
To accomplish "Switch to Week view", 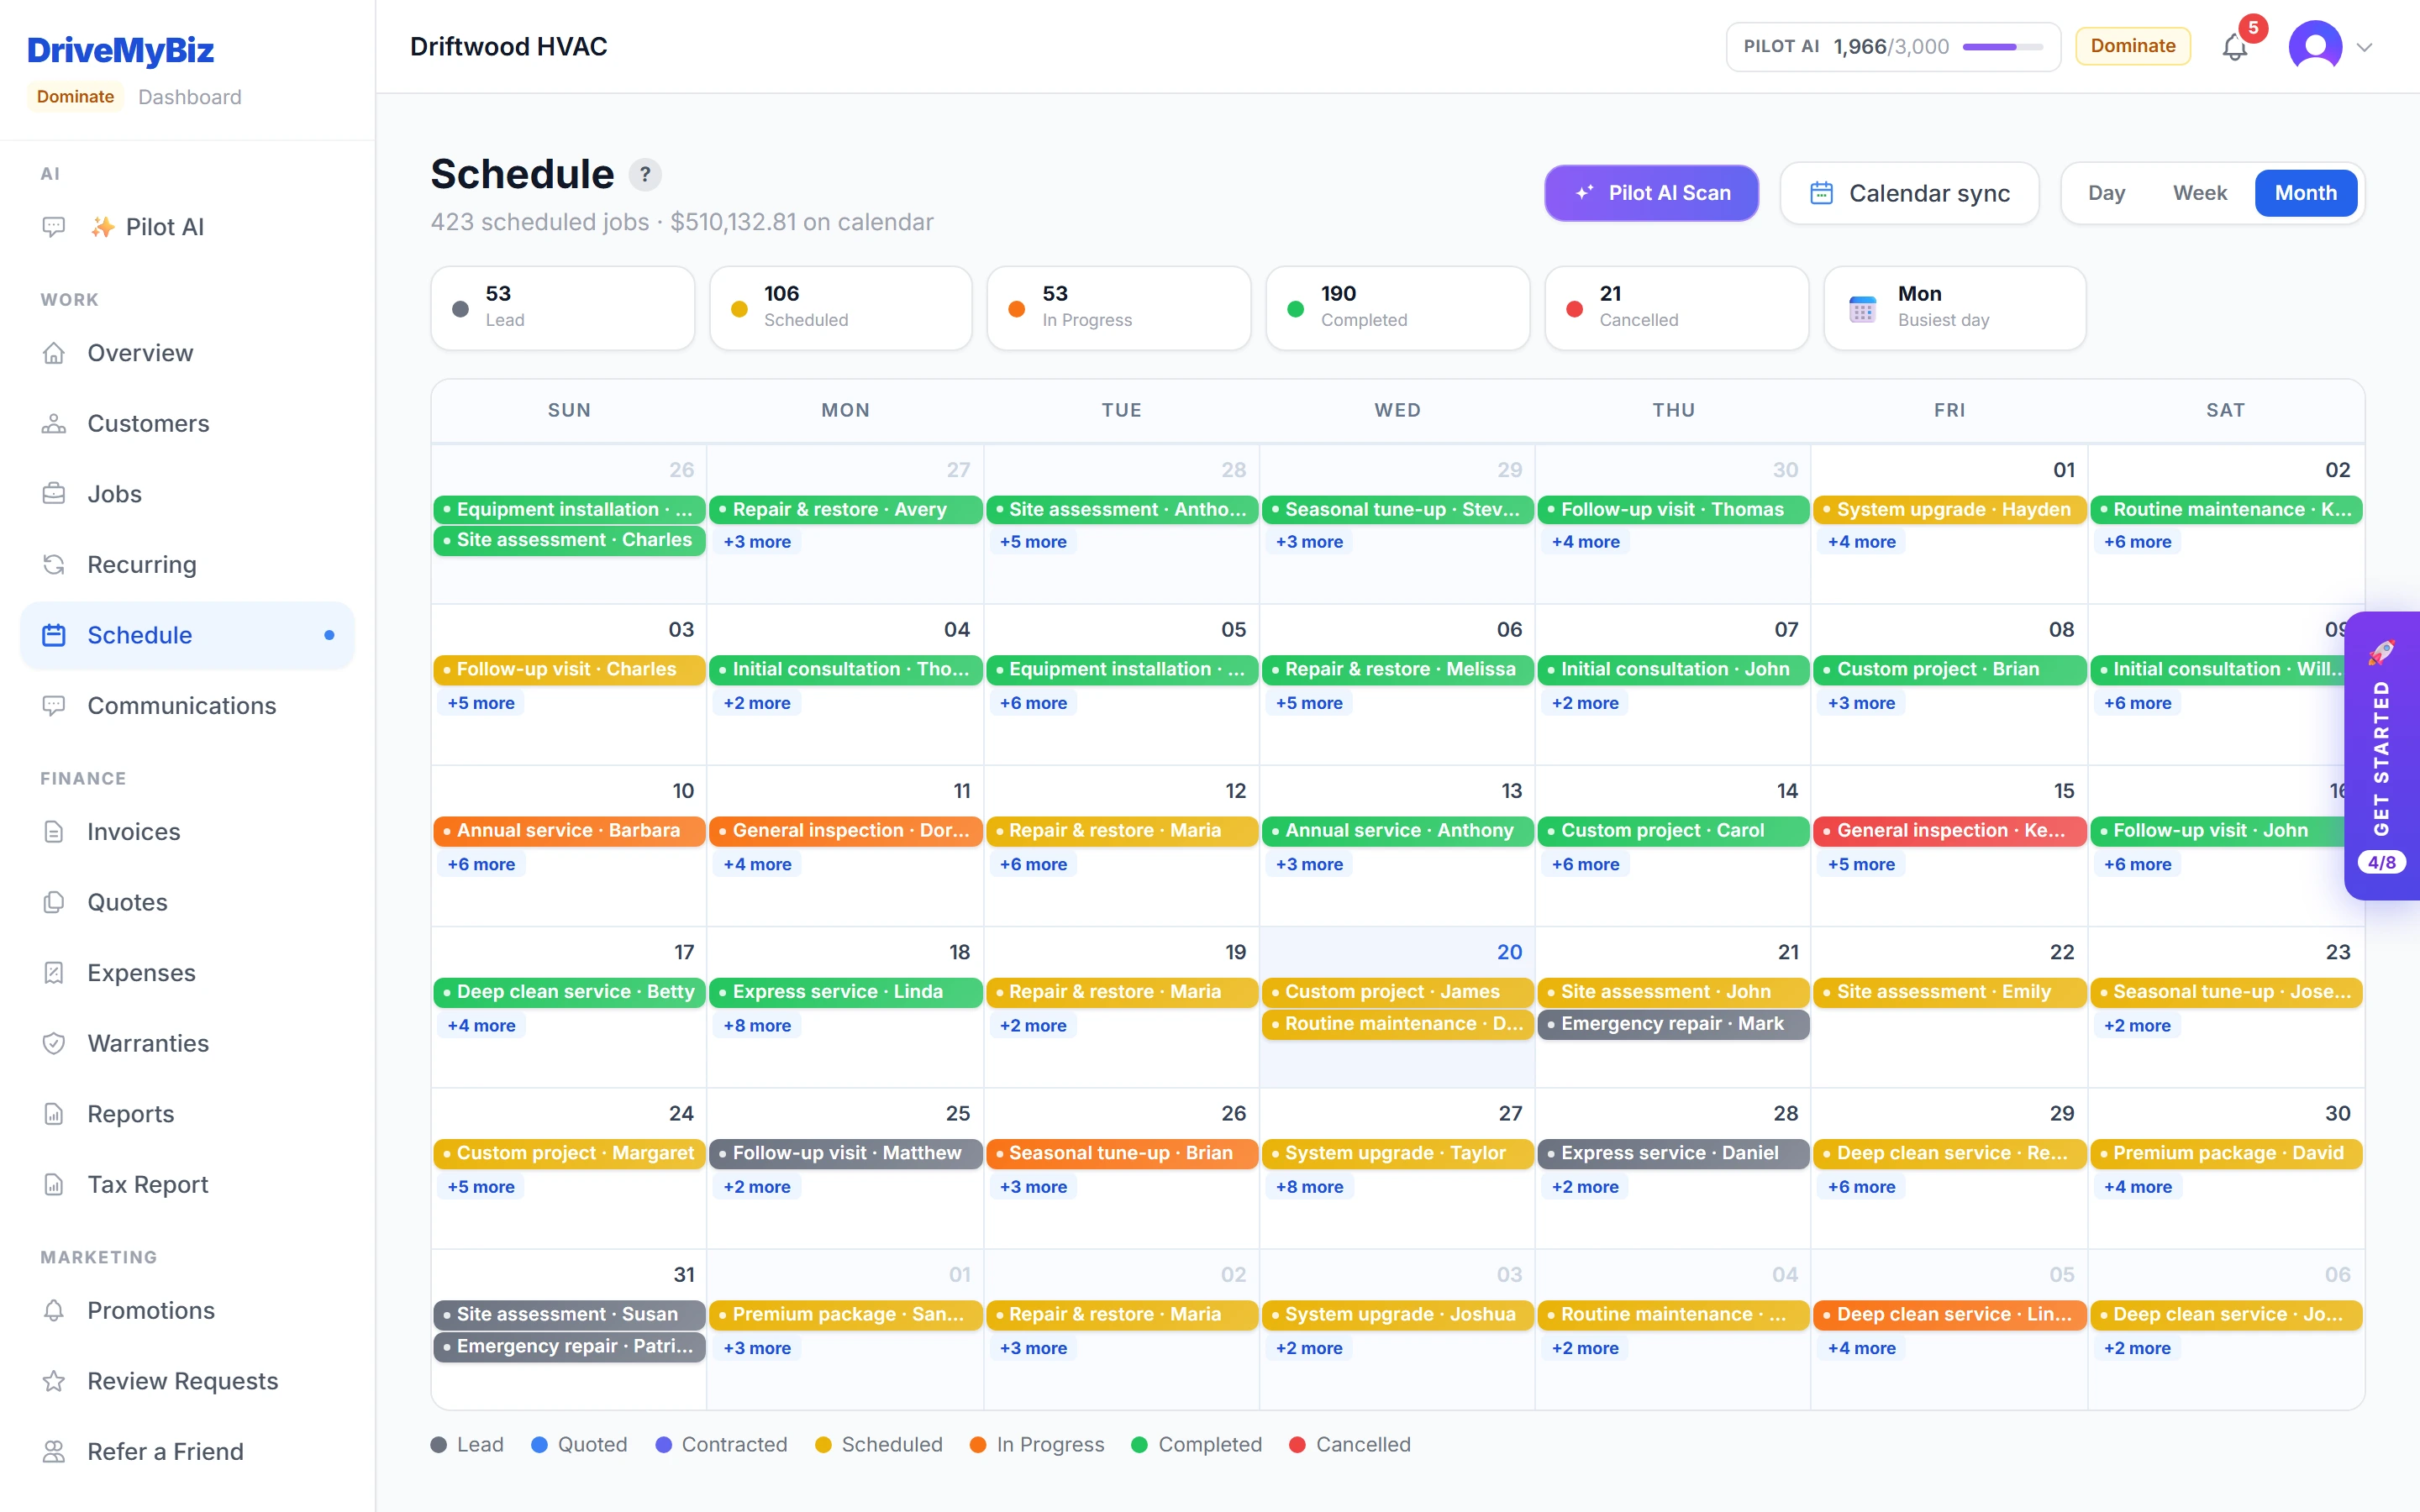I will coord(2199,193).
